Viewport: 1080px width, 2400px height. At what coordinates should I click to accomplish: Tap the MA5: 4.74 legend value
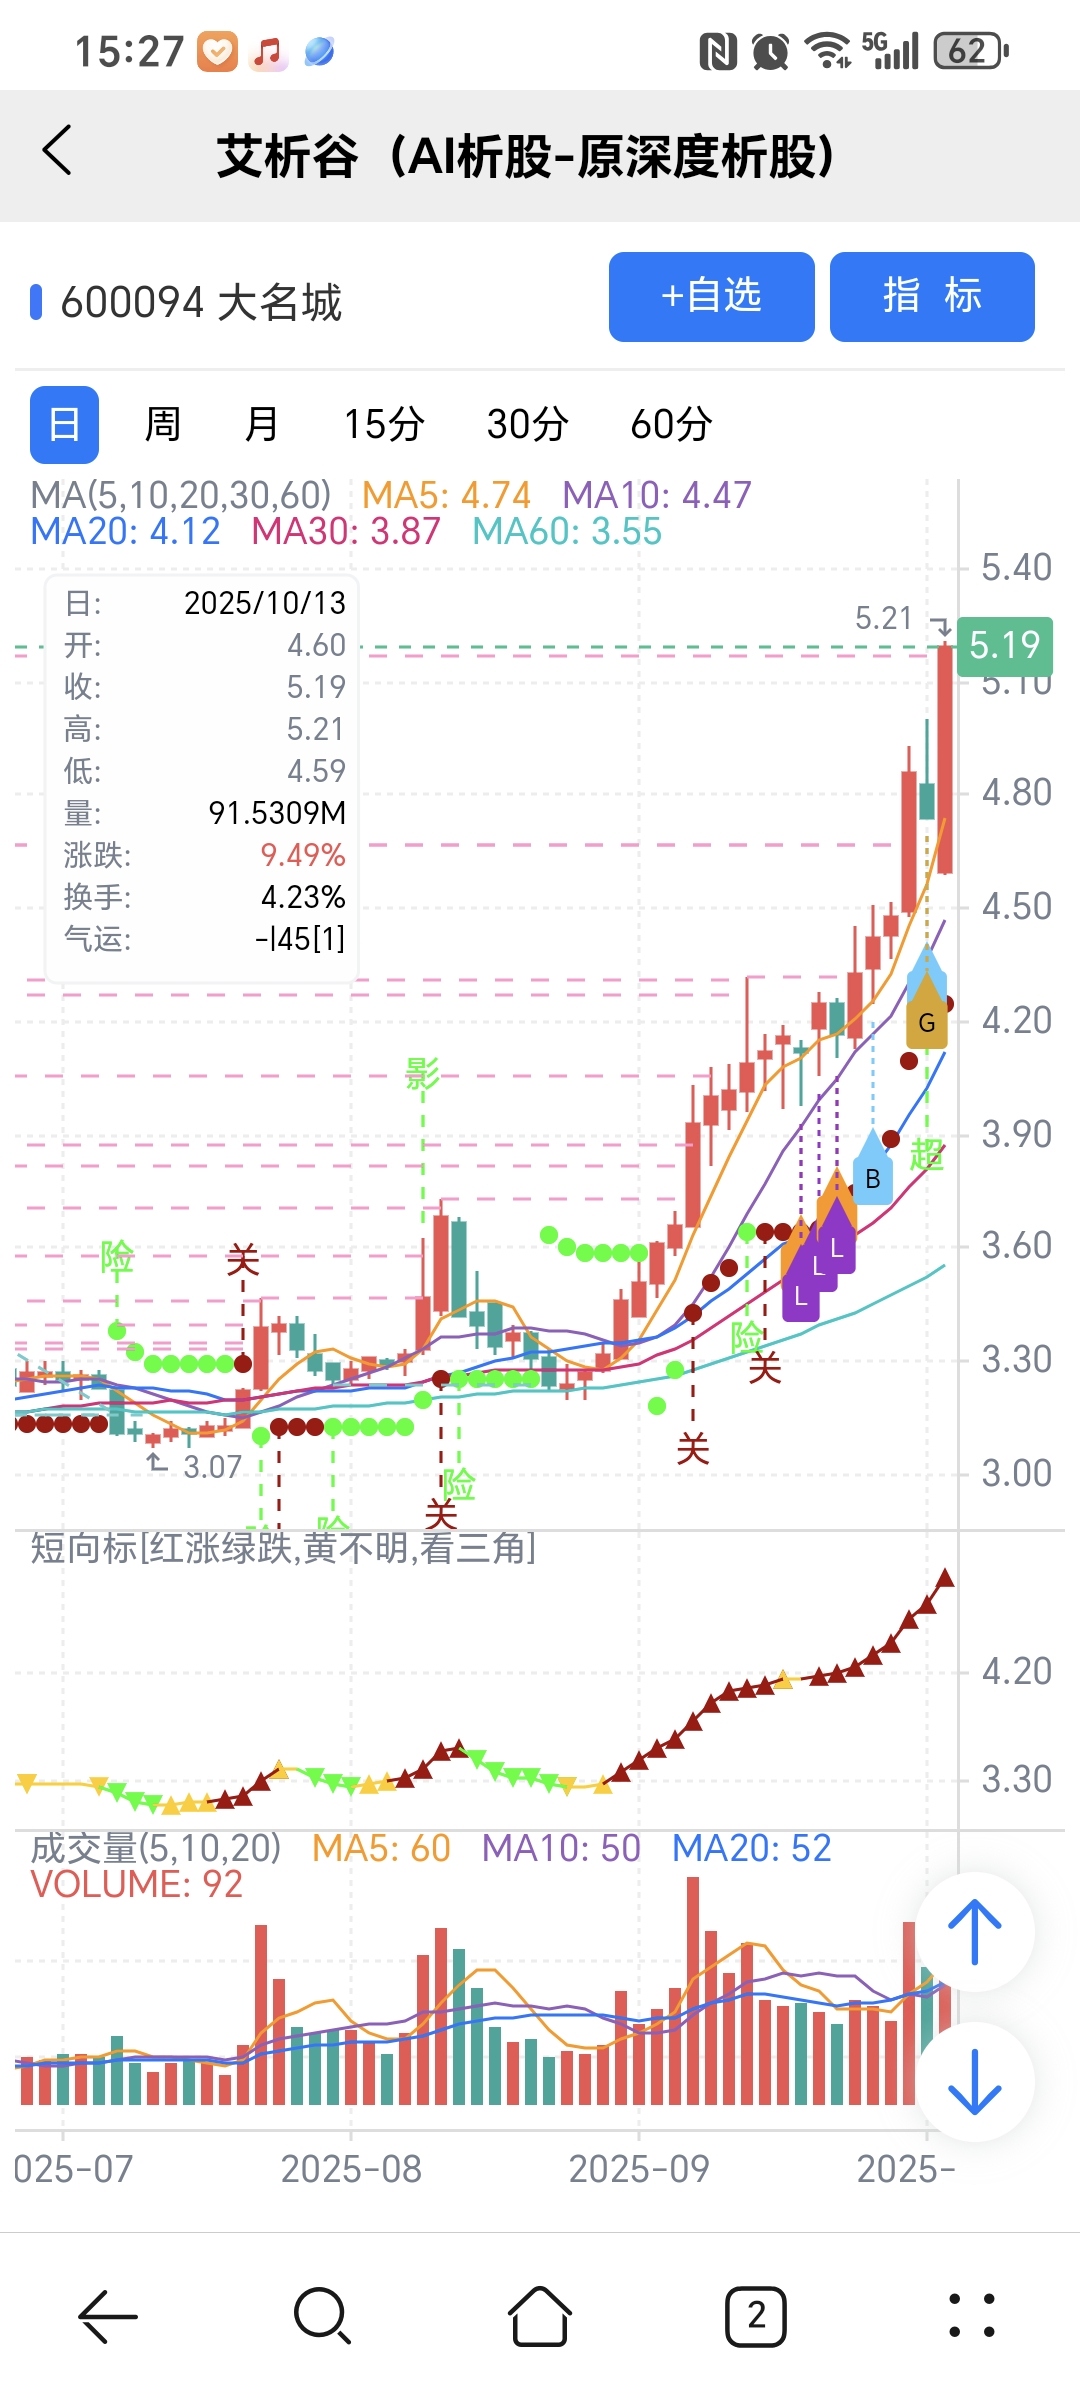point(446,495)
